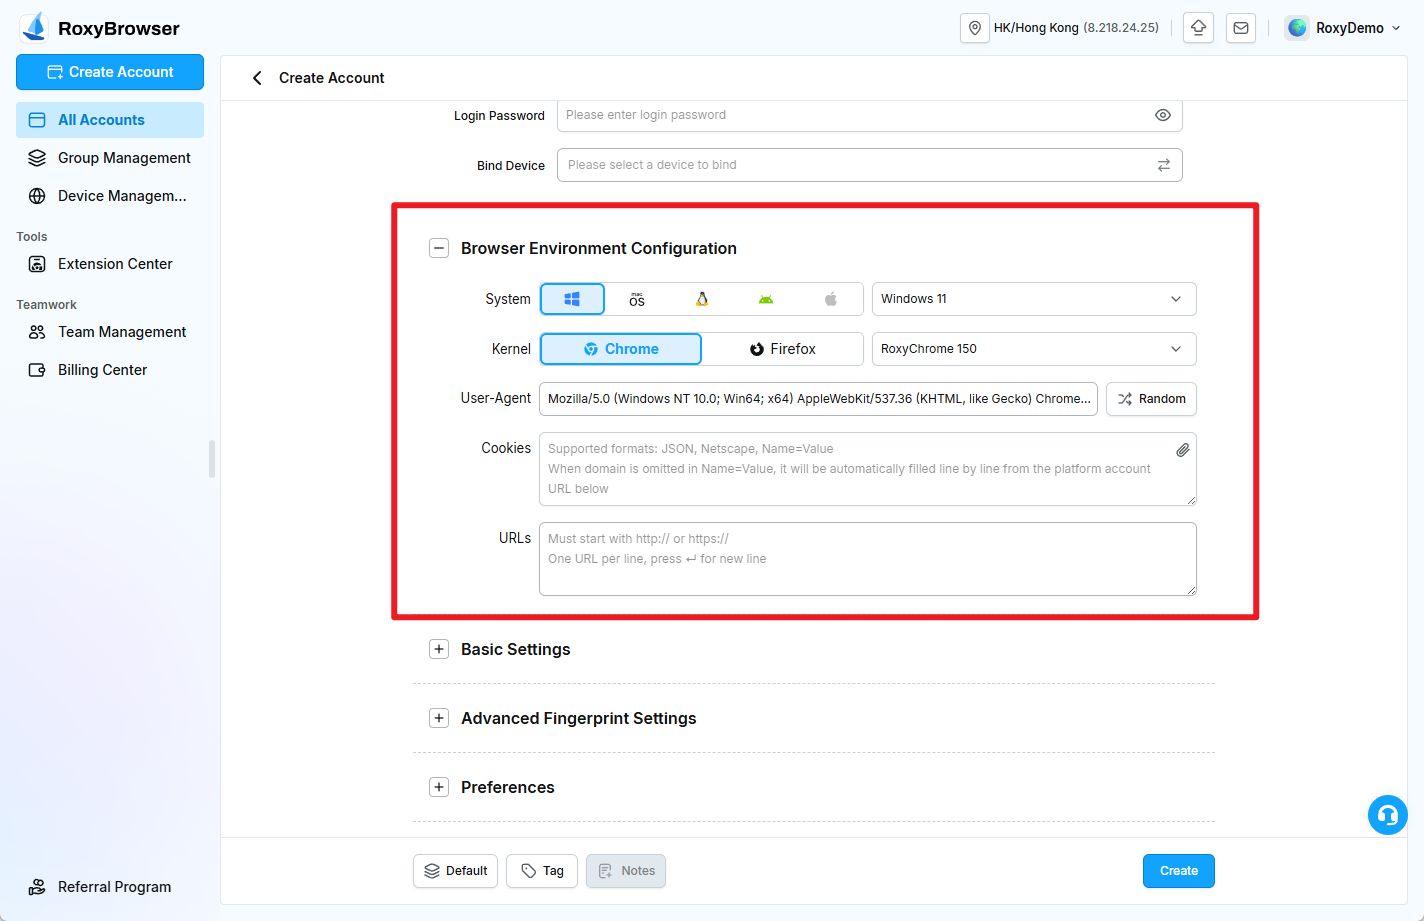
Task: Select macOS system icon
Action: [637, 299]
